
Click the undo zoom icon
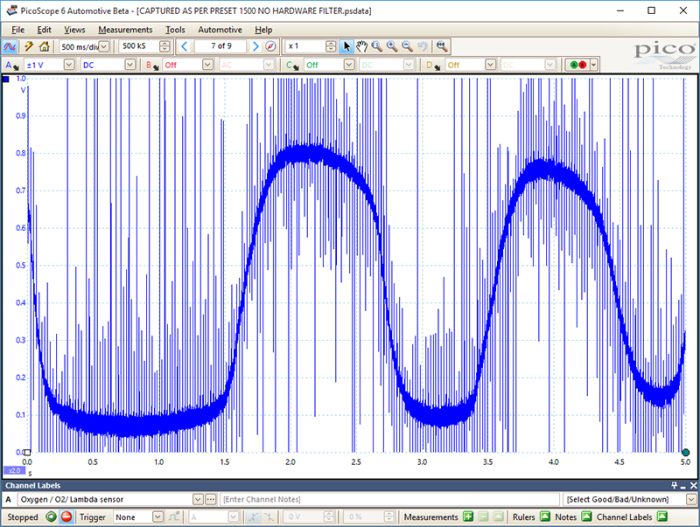422,46
